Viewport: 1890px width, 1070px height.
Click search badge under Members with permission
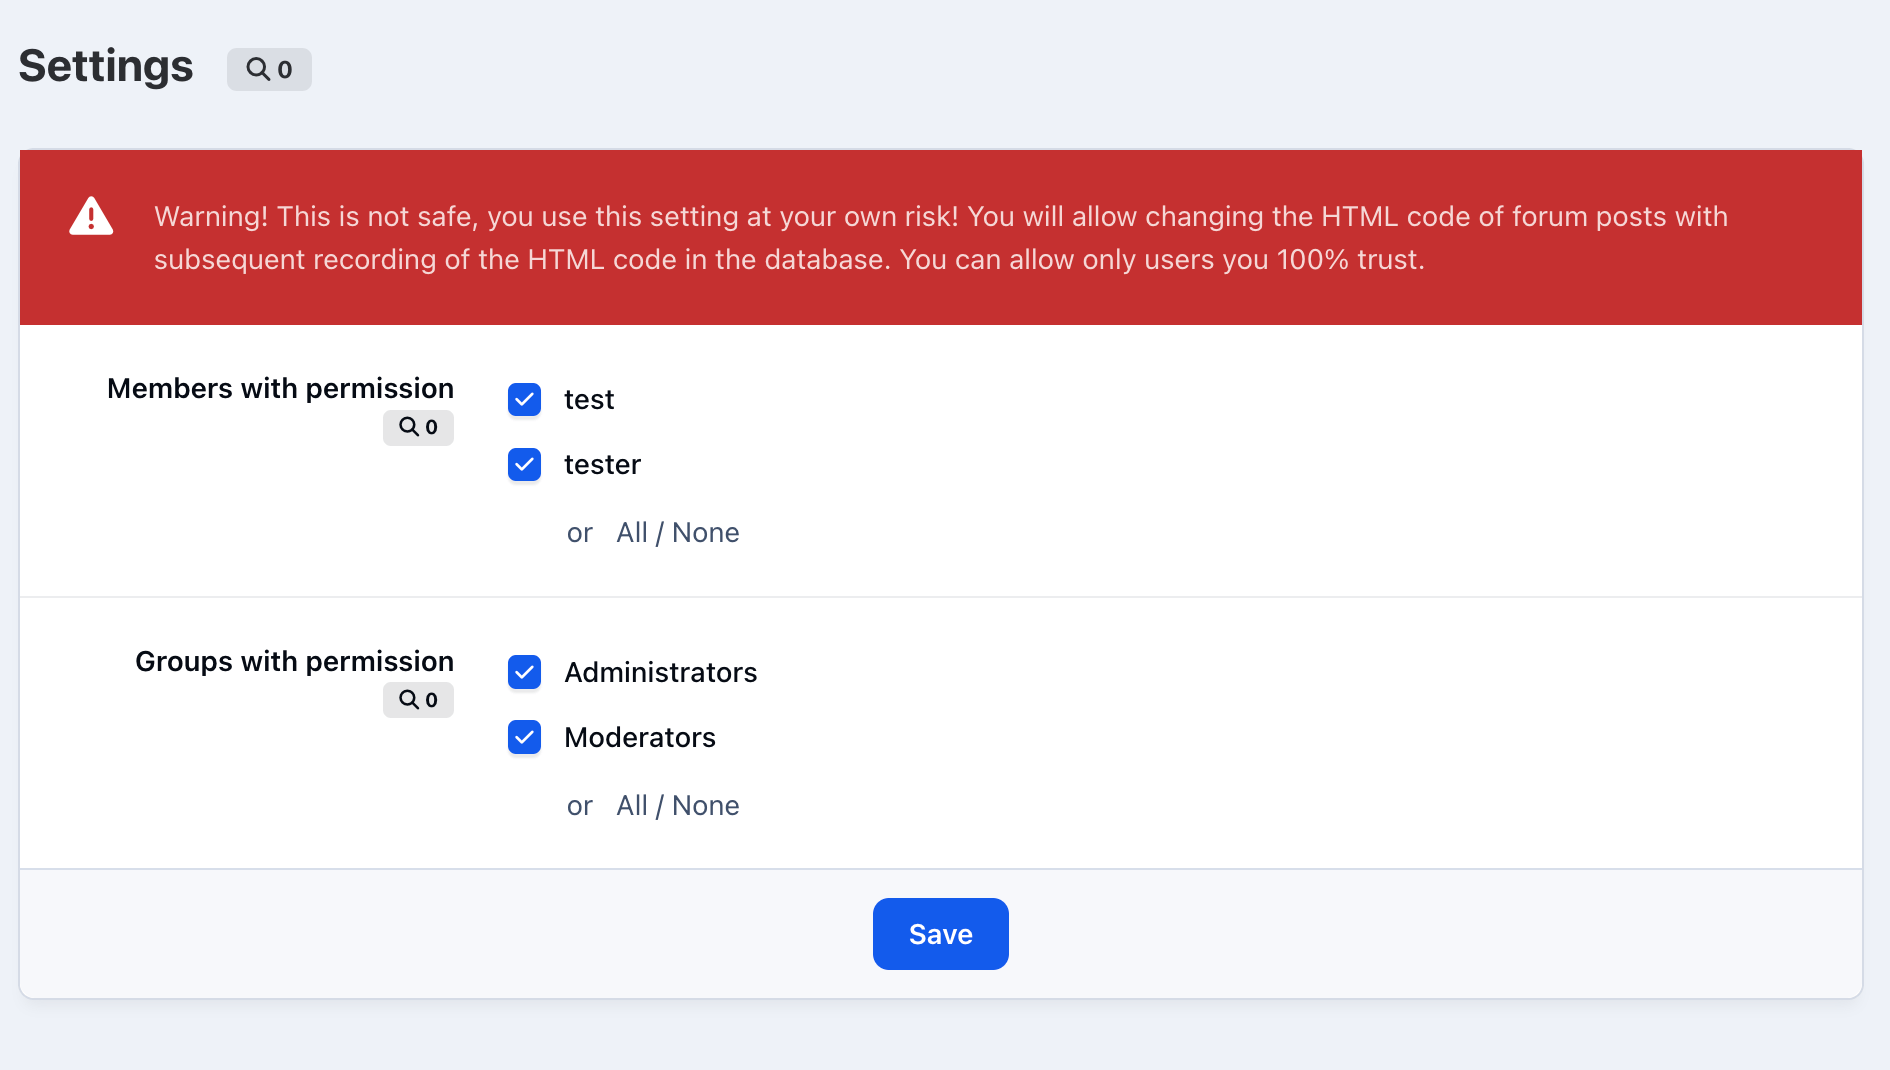(418, 427)
